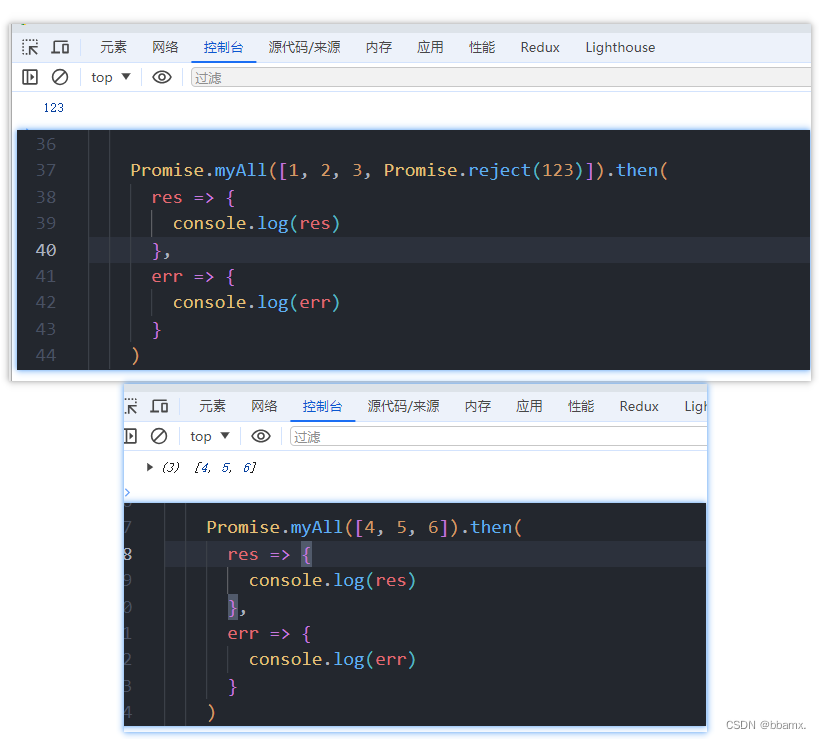821x739 pixels.
Task: Expand the (3) [4, 5, 6] array output
Action: tap(150, 467)
